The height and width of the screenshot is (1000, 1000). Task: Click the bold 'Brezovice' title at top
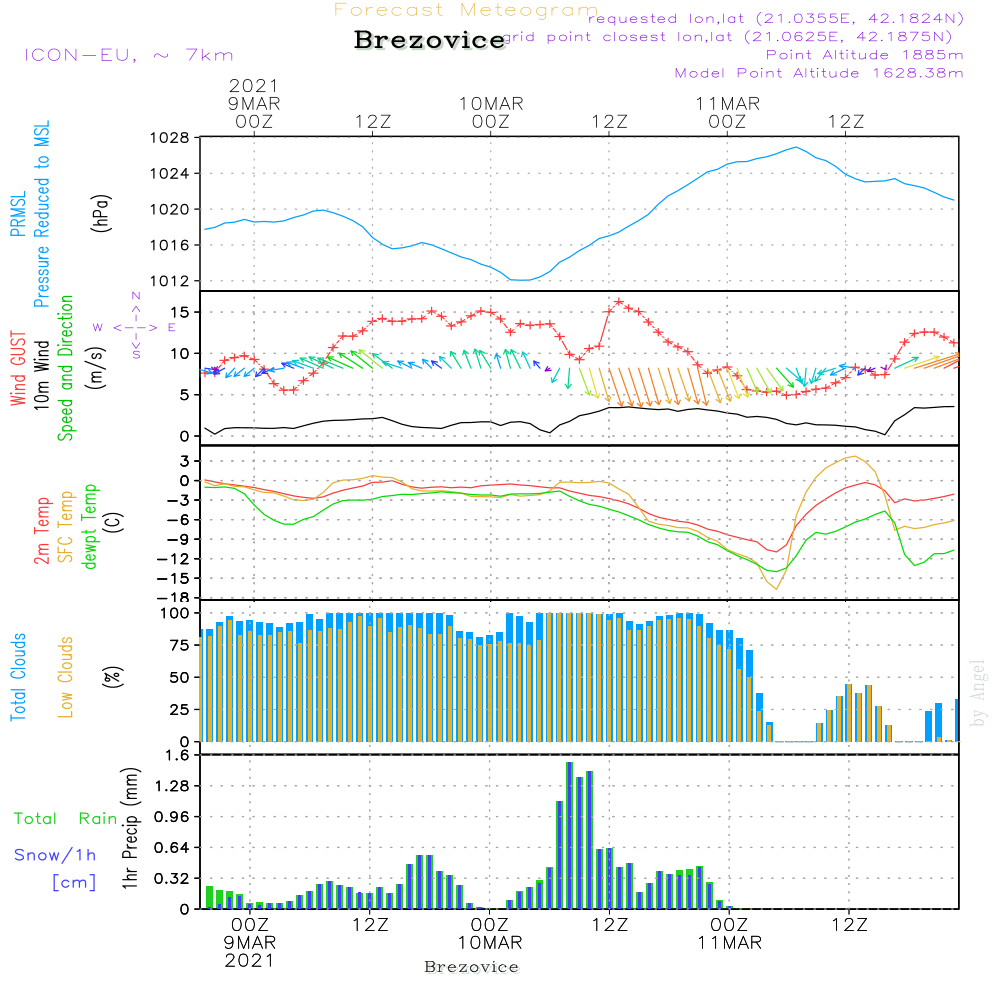tap(430, 40)
